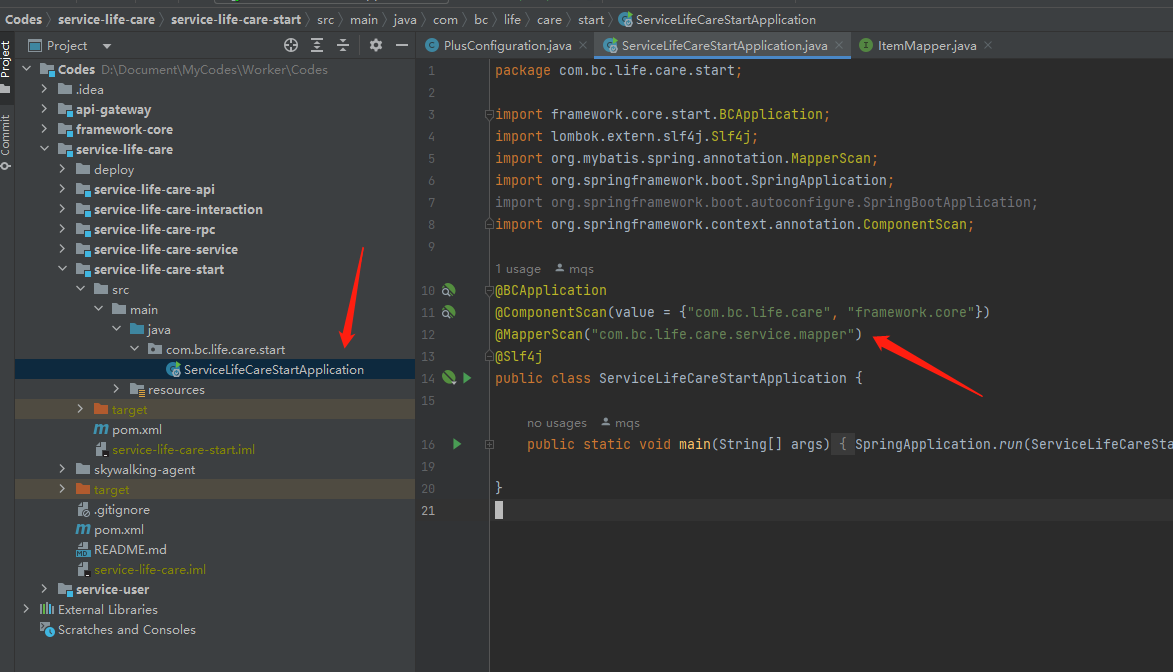Viewport: 1173px width, 672px height.
Task: Switch to PlusConfiguration.java tab
Action: click(506, 46)
